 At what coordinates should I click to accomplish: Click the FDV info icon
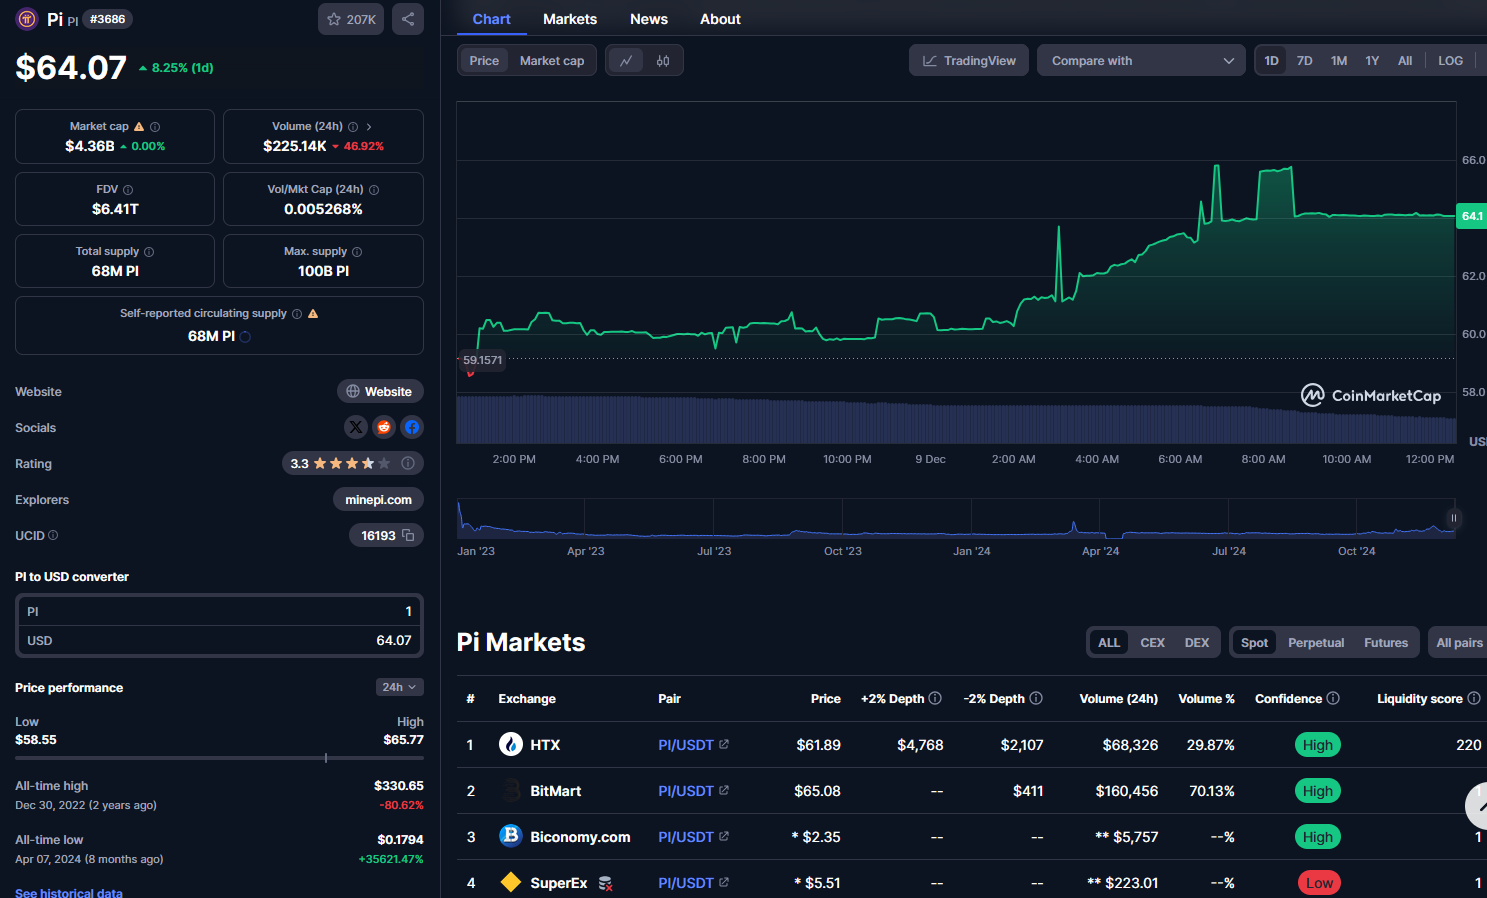(128, 190)
